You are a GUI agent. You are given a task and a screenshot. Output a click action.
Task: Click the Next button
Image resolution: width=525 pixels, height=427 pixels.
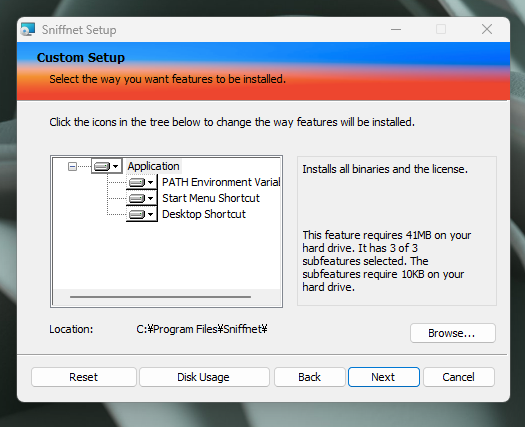pos(384,377)
